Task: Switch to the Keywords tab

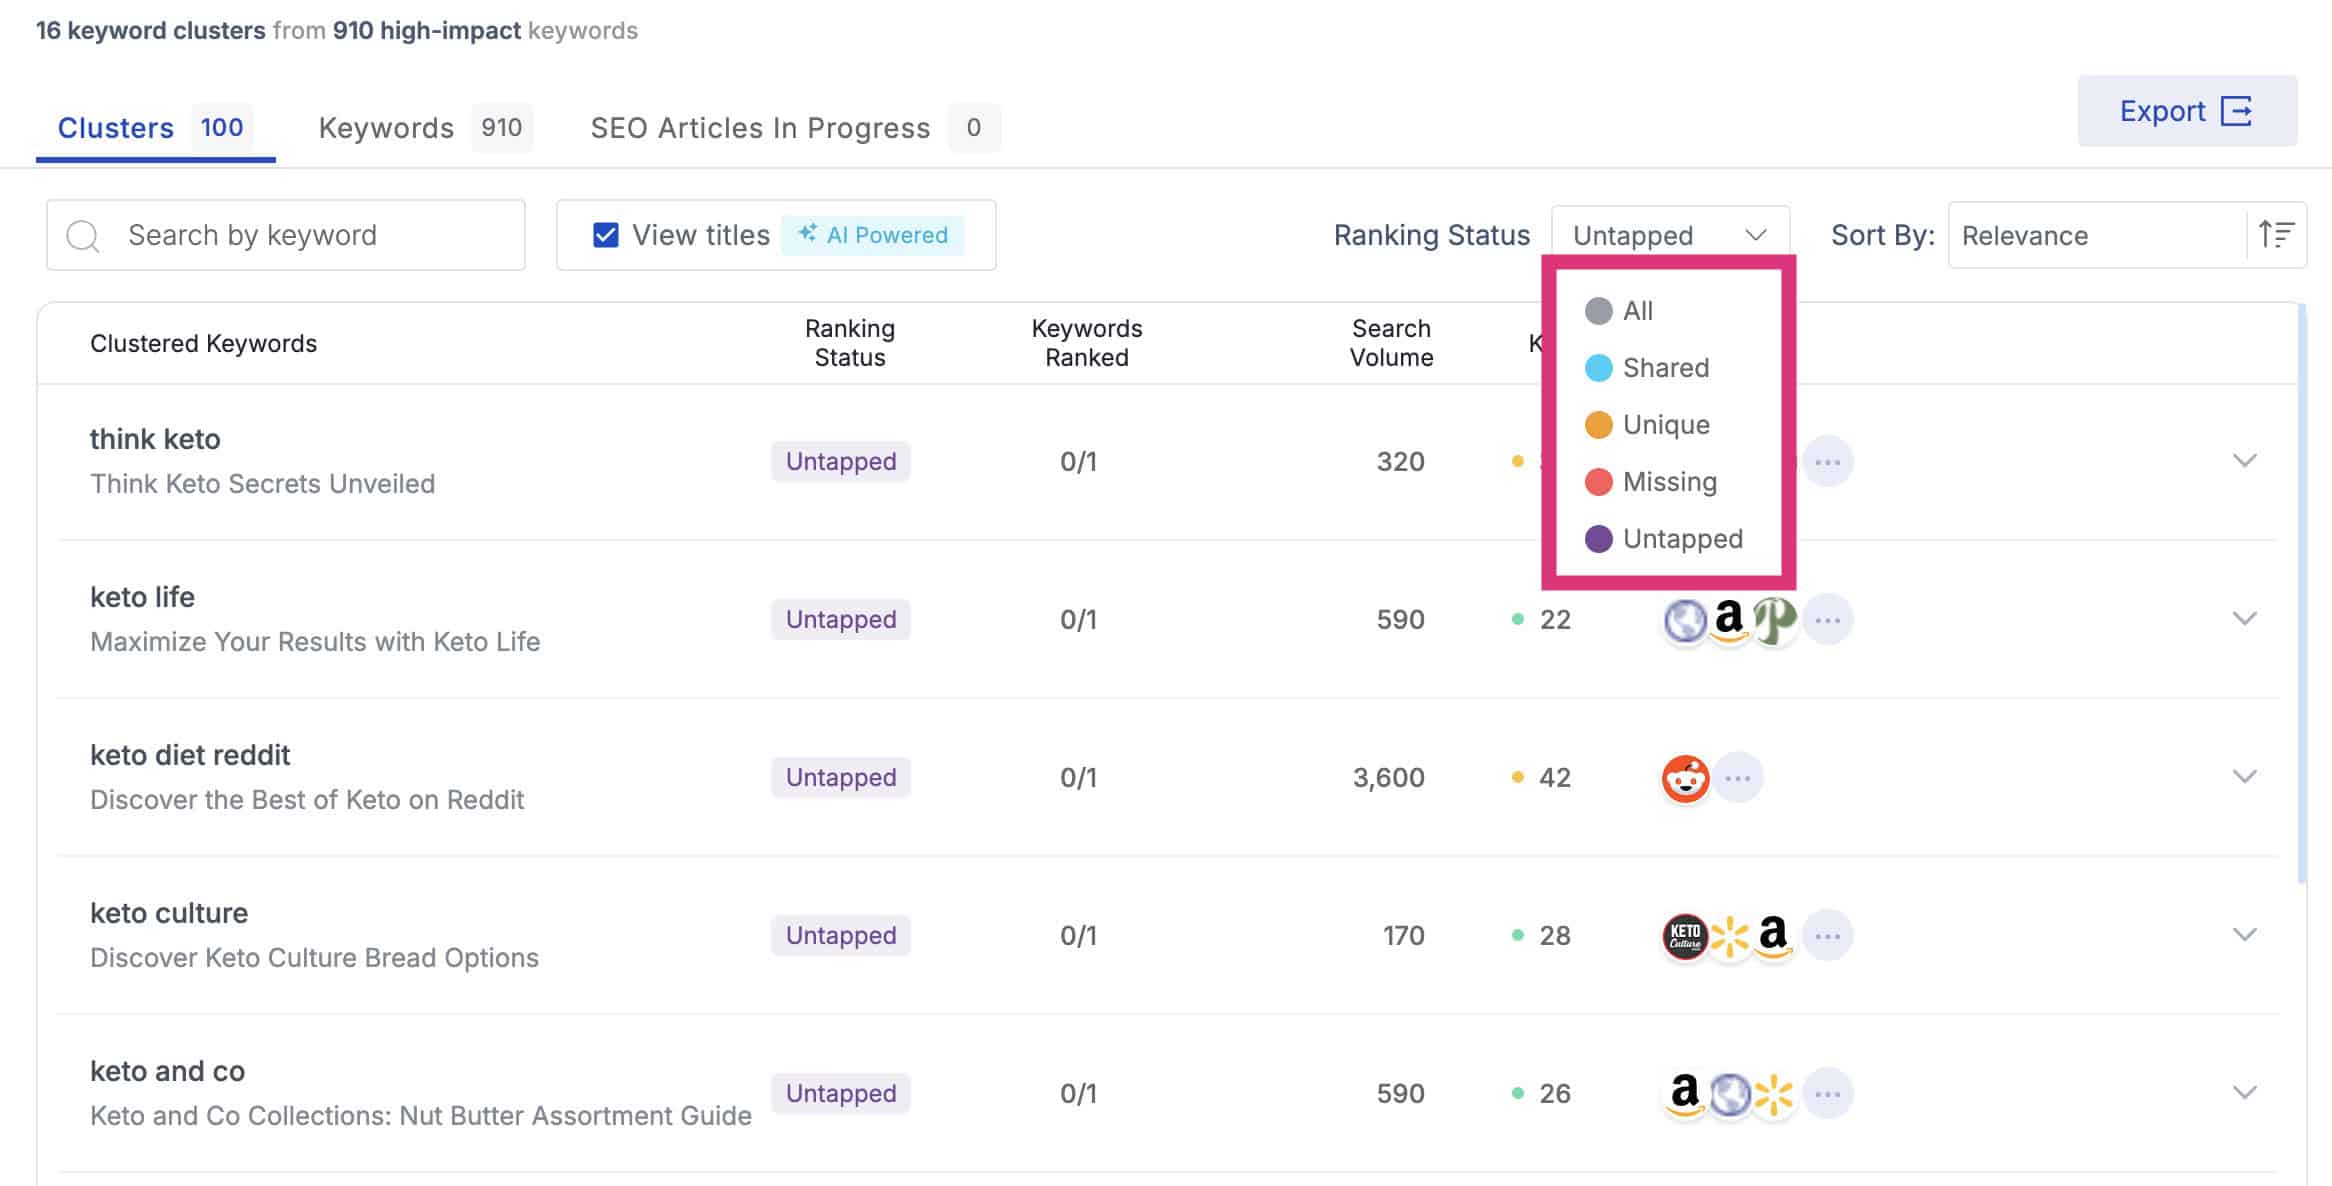Action: 424,128
